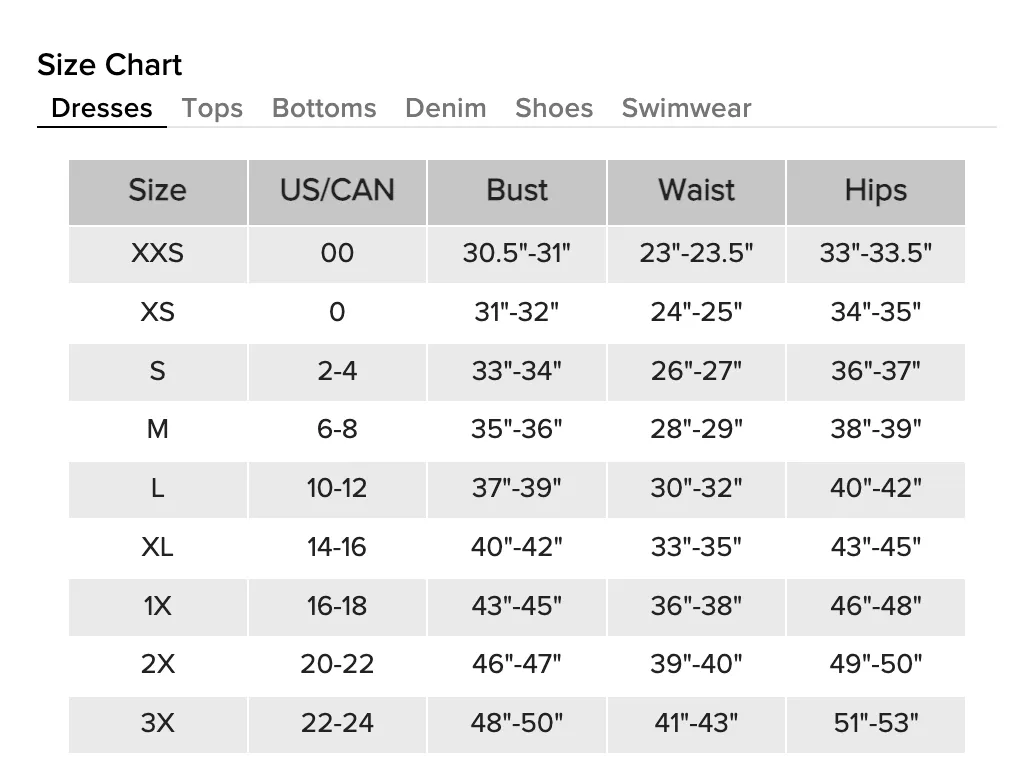1014x774 pixels.
Task: Open the Denim tab
Action: (446, 108)
